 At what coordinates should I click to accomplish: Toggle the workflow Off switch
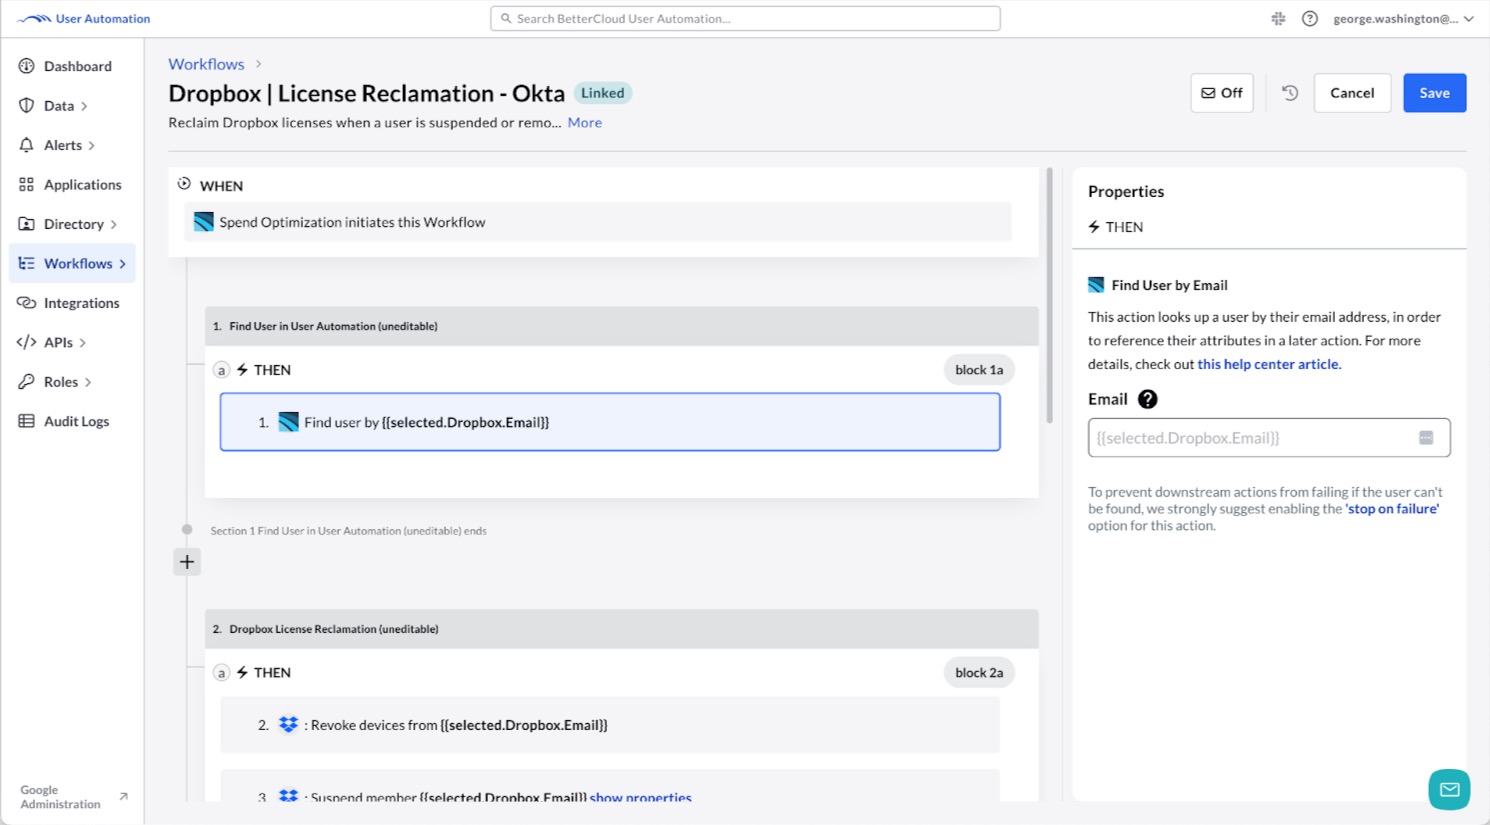(x=1221, y=92)
